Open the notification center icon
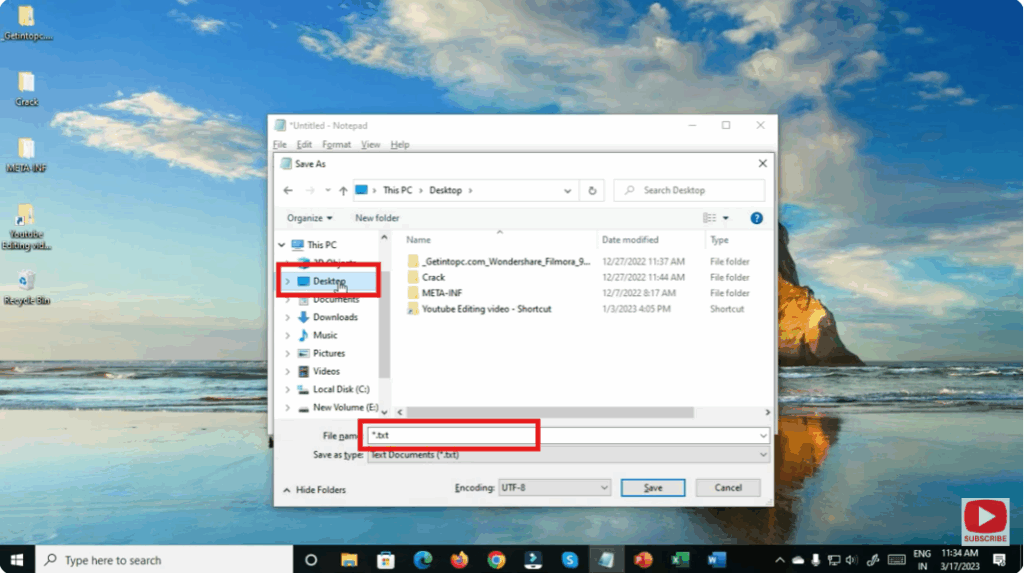 click(x=999, y=560)
